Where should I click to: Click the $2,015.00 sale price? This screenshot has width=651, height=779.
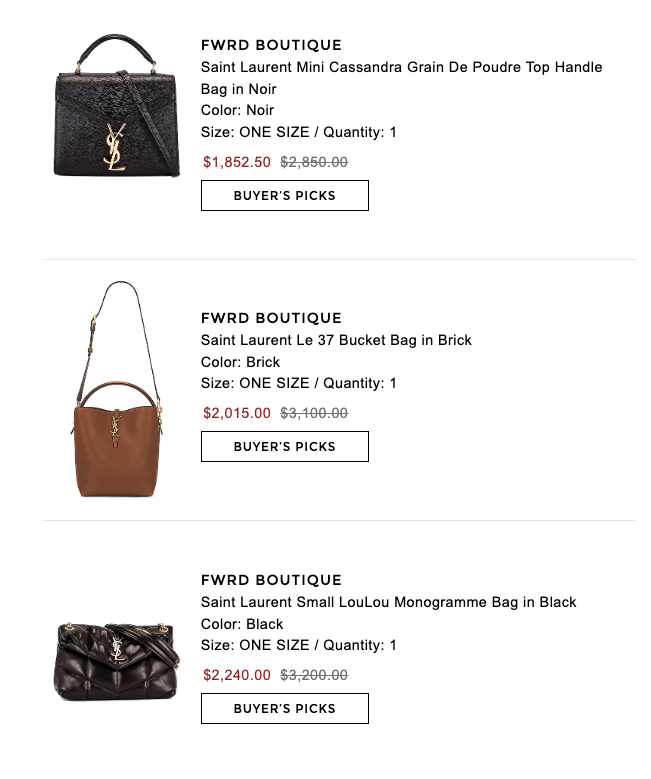(x=237, y=413)
